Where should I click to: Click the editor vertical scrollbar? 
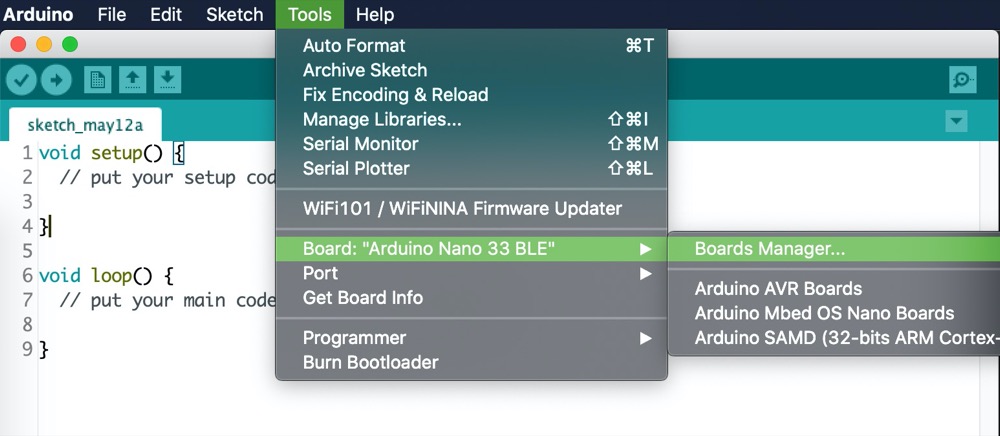(989, 288)
